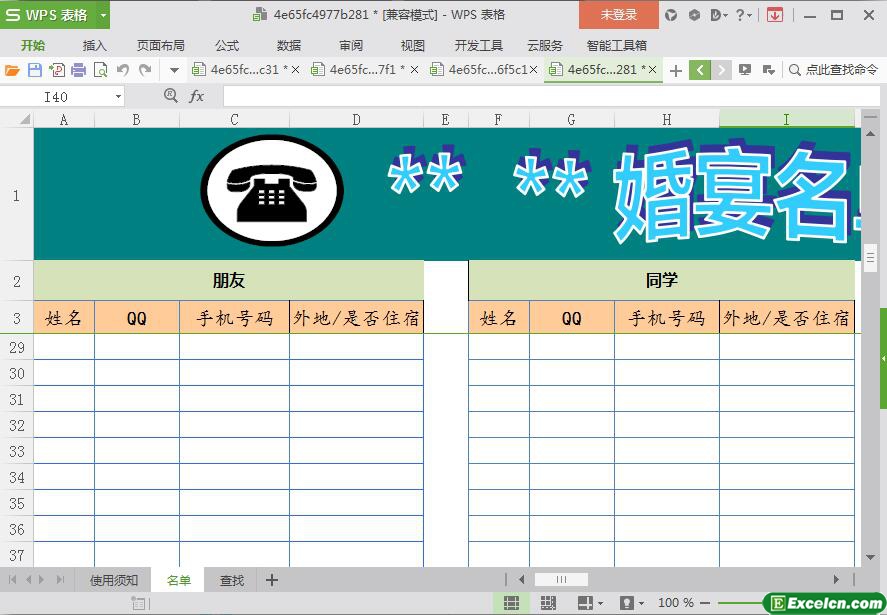Open the 智能工具箱 ribbon tab
Viewport: 887px width, 615px height.
tap(617, 45)
